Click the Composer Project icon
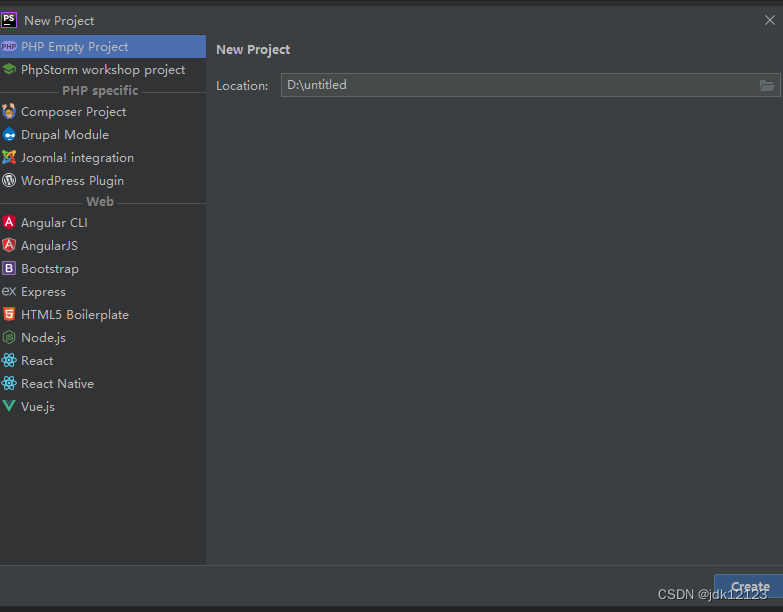Image resolution: width=783 pixels, height=612 pixels. pyautogui.click(x=9, y=111)
